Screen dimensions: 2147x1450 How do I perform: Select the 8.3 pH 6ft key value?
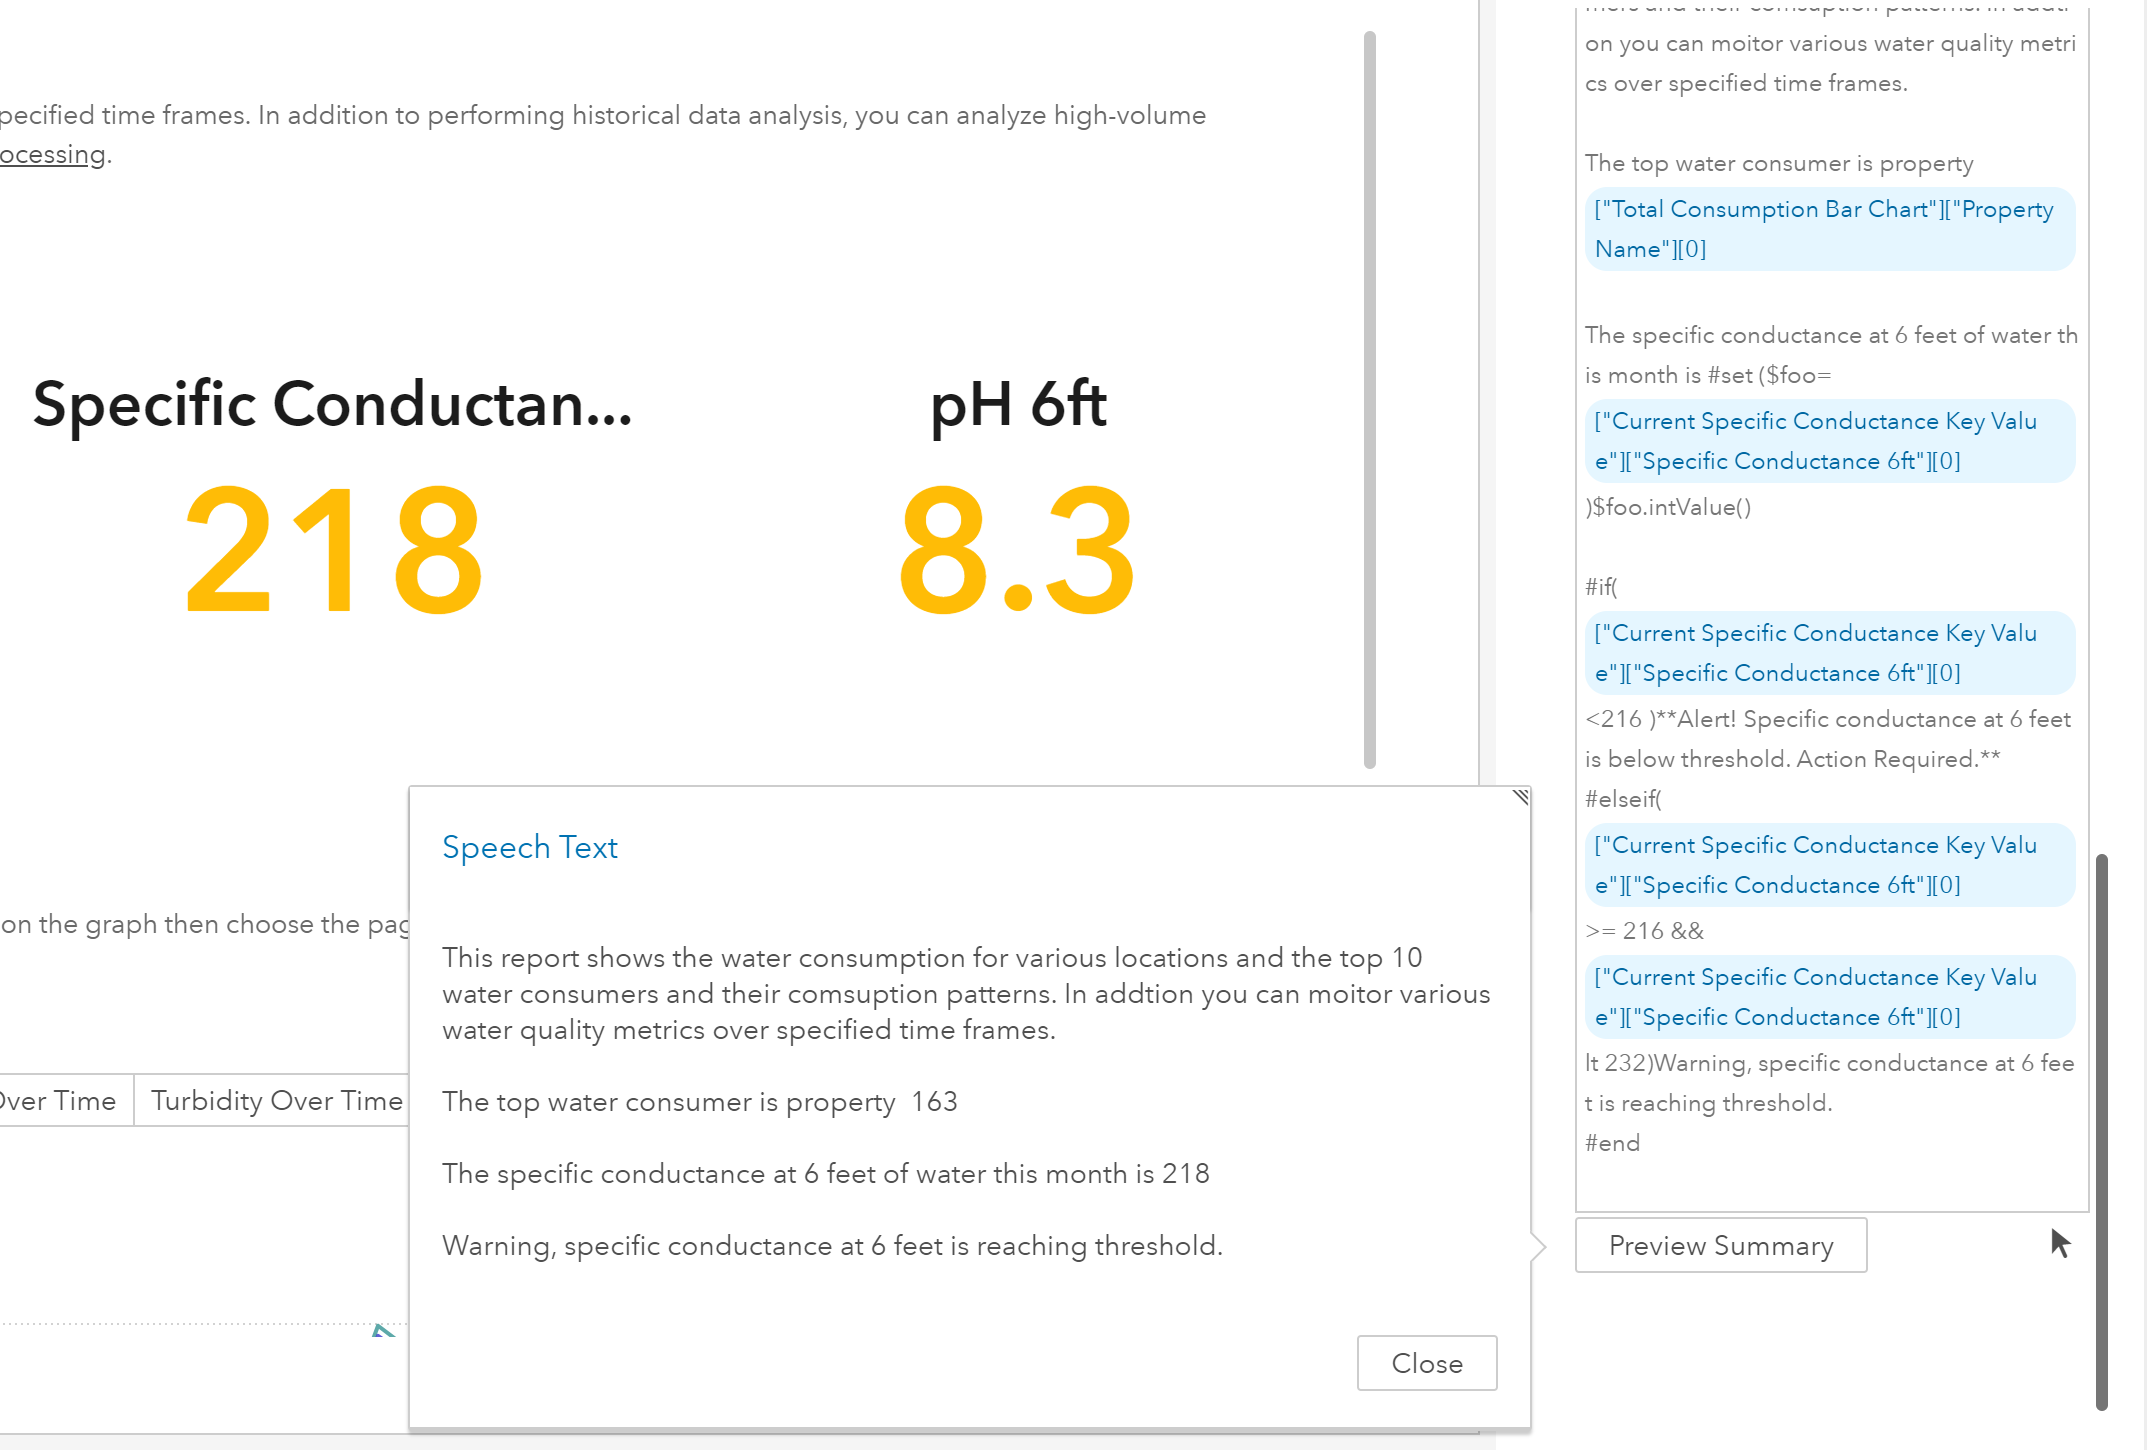(x=1017, y=550)
